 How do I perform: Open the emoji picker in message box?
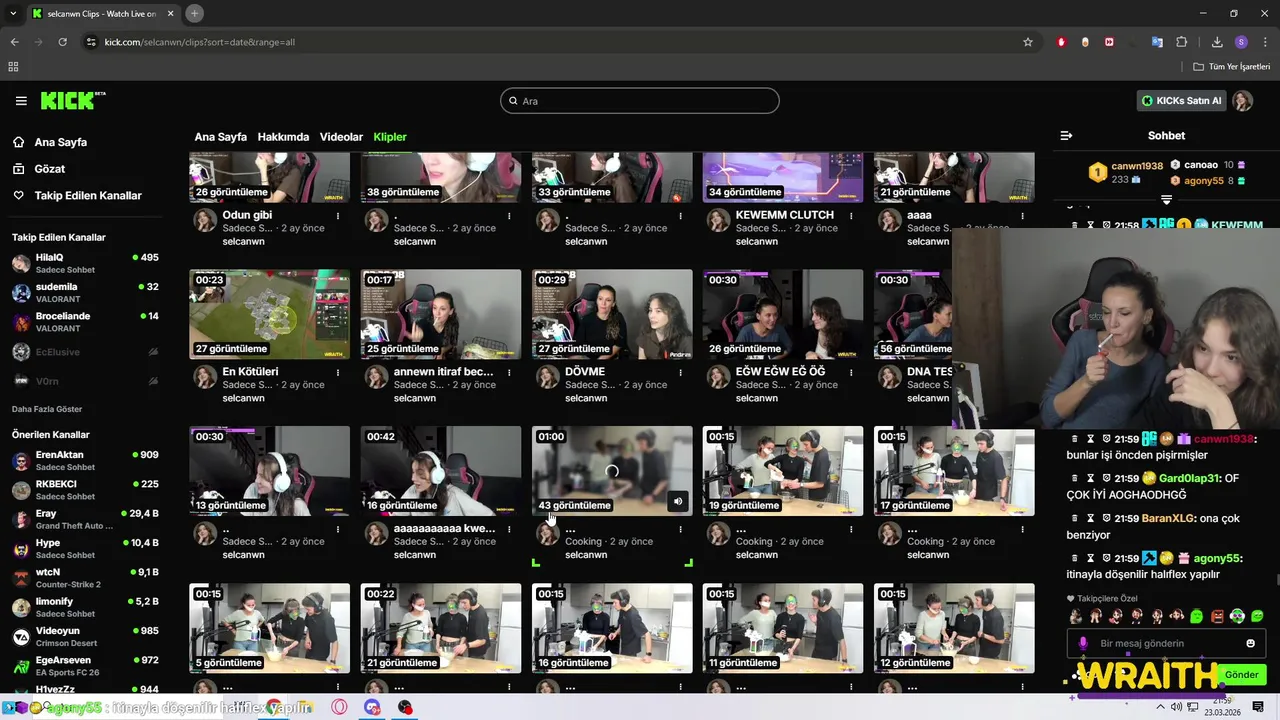(x=1250, y=643)
